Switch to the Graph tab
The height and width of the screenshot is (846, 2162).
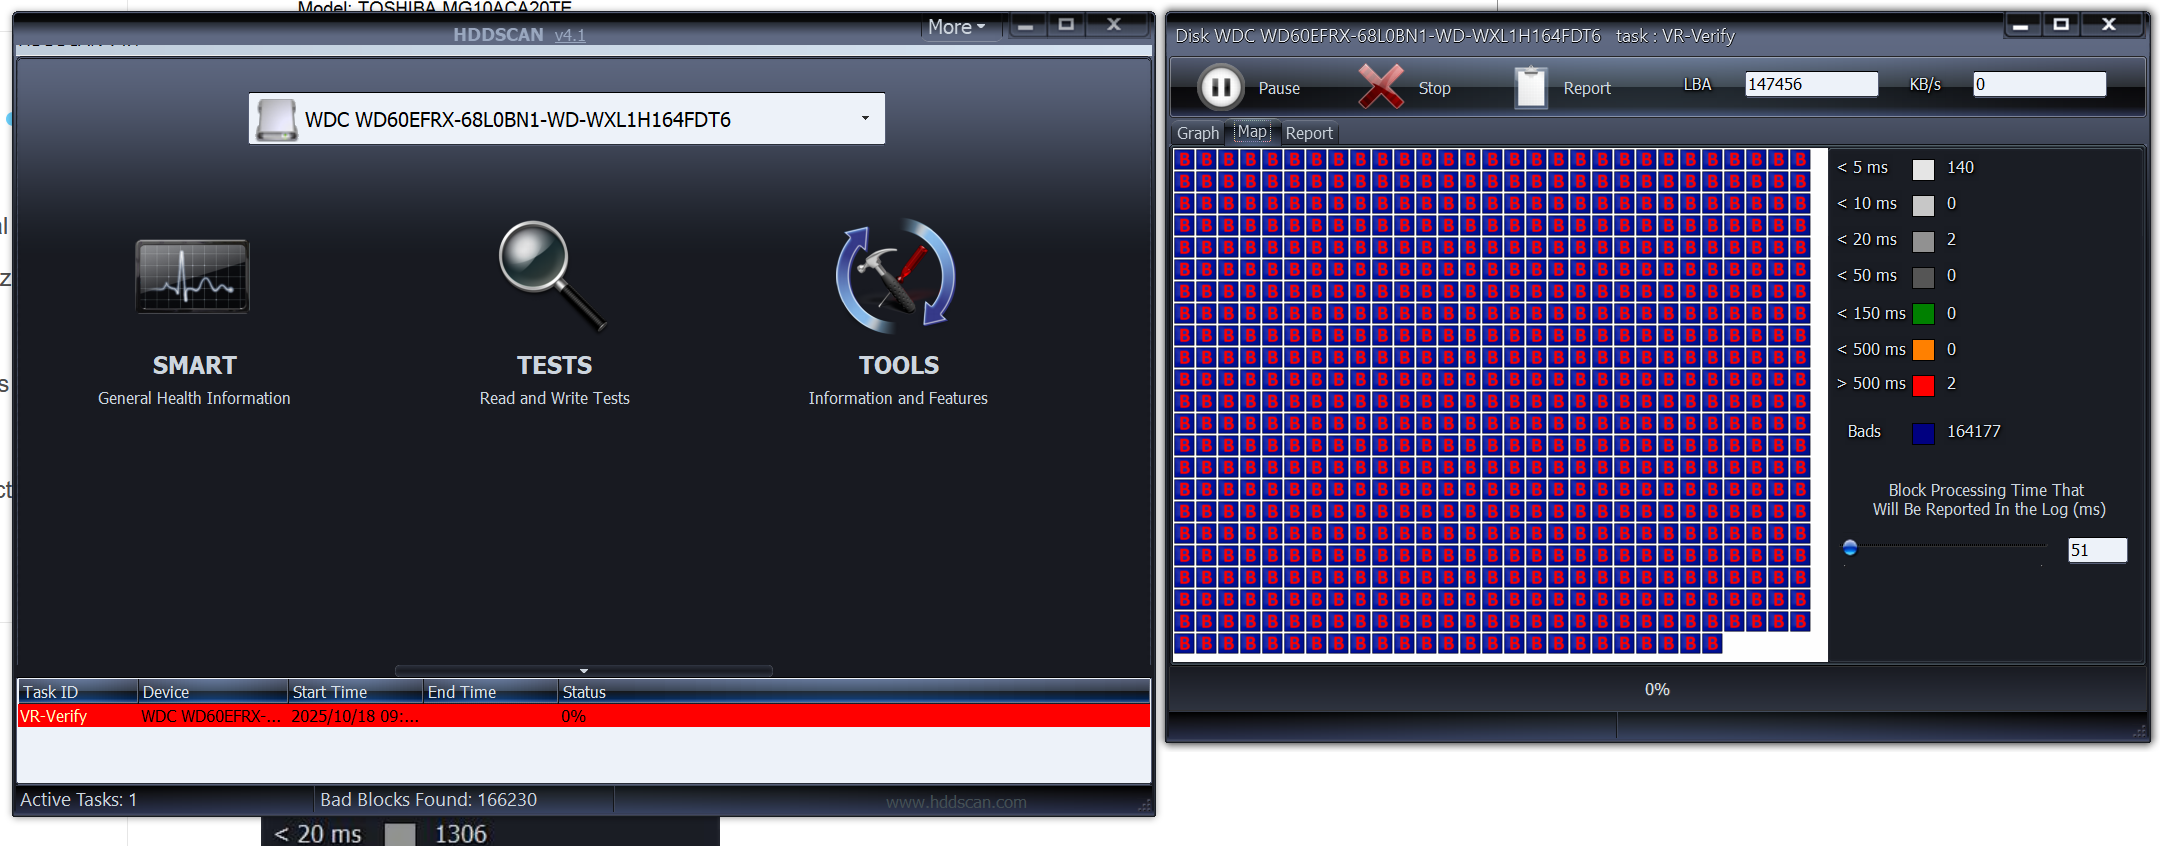click(x=1197, y=133)
